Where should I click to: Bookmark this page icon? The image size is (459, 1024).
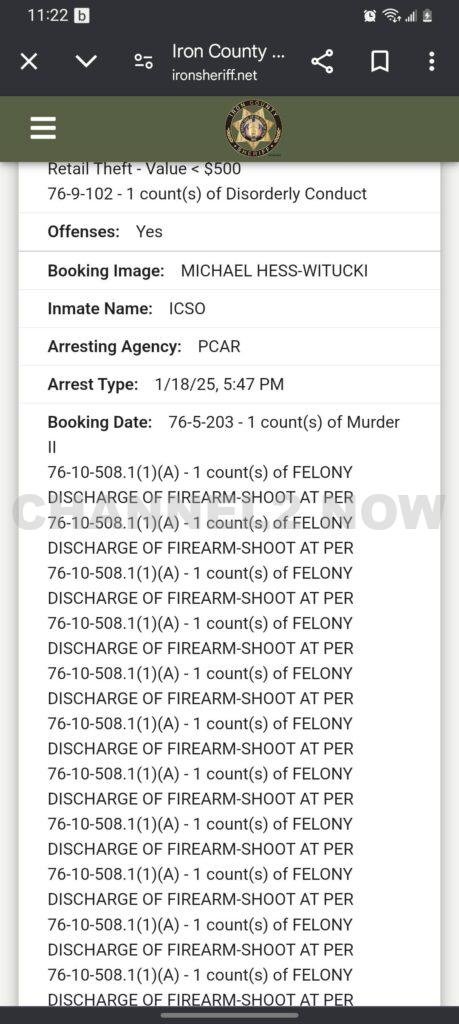click(379, 62)
